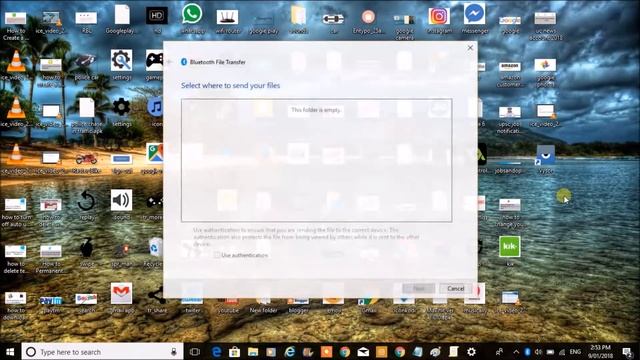The image size is (640, 360).
Task: Open the Mail app from the taskbar
Action: click(x=363, y=352)
